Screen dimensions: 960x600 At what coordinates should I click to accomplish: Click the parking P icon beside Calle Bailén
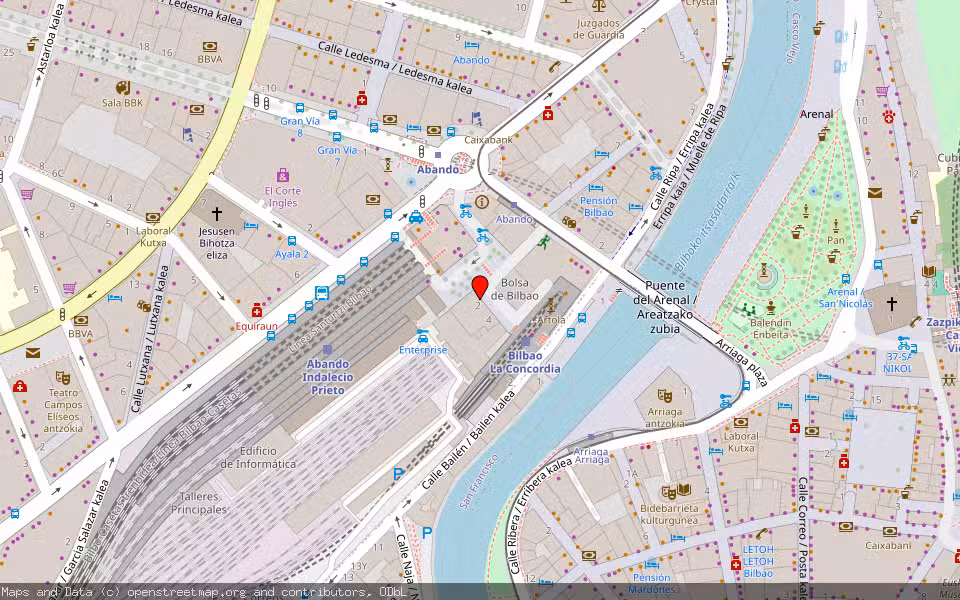click(399, 473)
